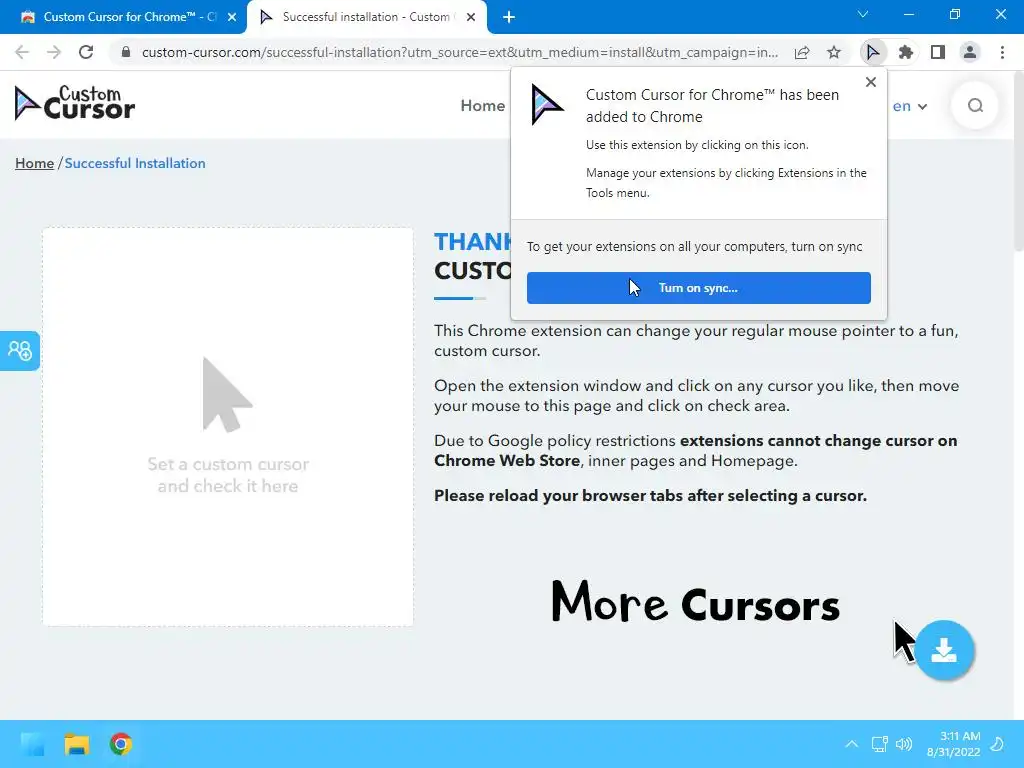Open a new browser tab
The width and height of the screenshot is (1024, 768).
[509, 17]
